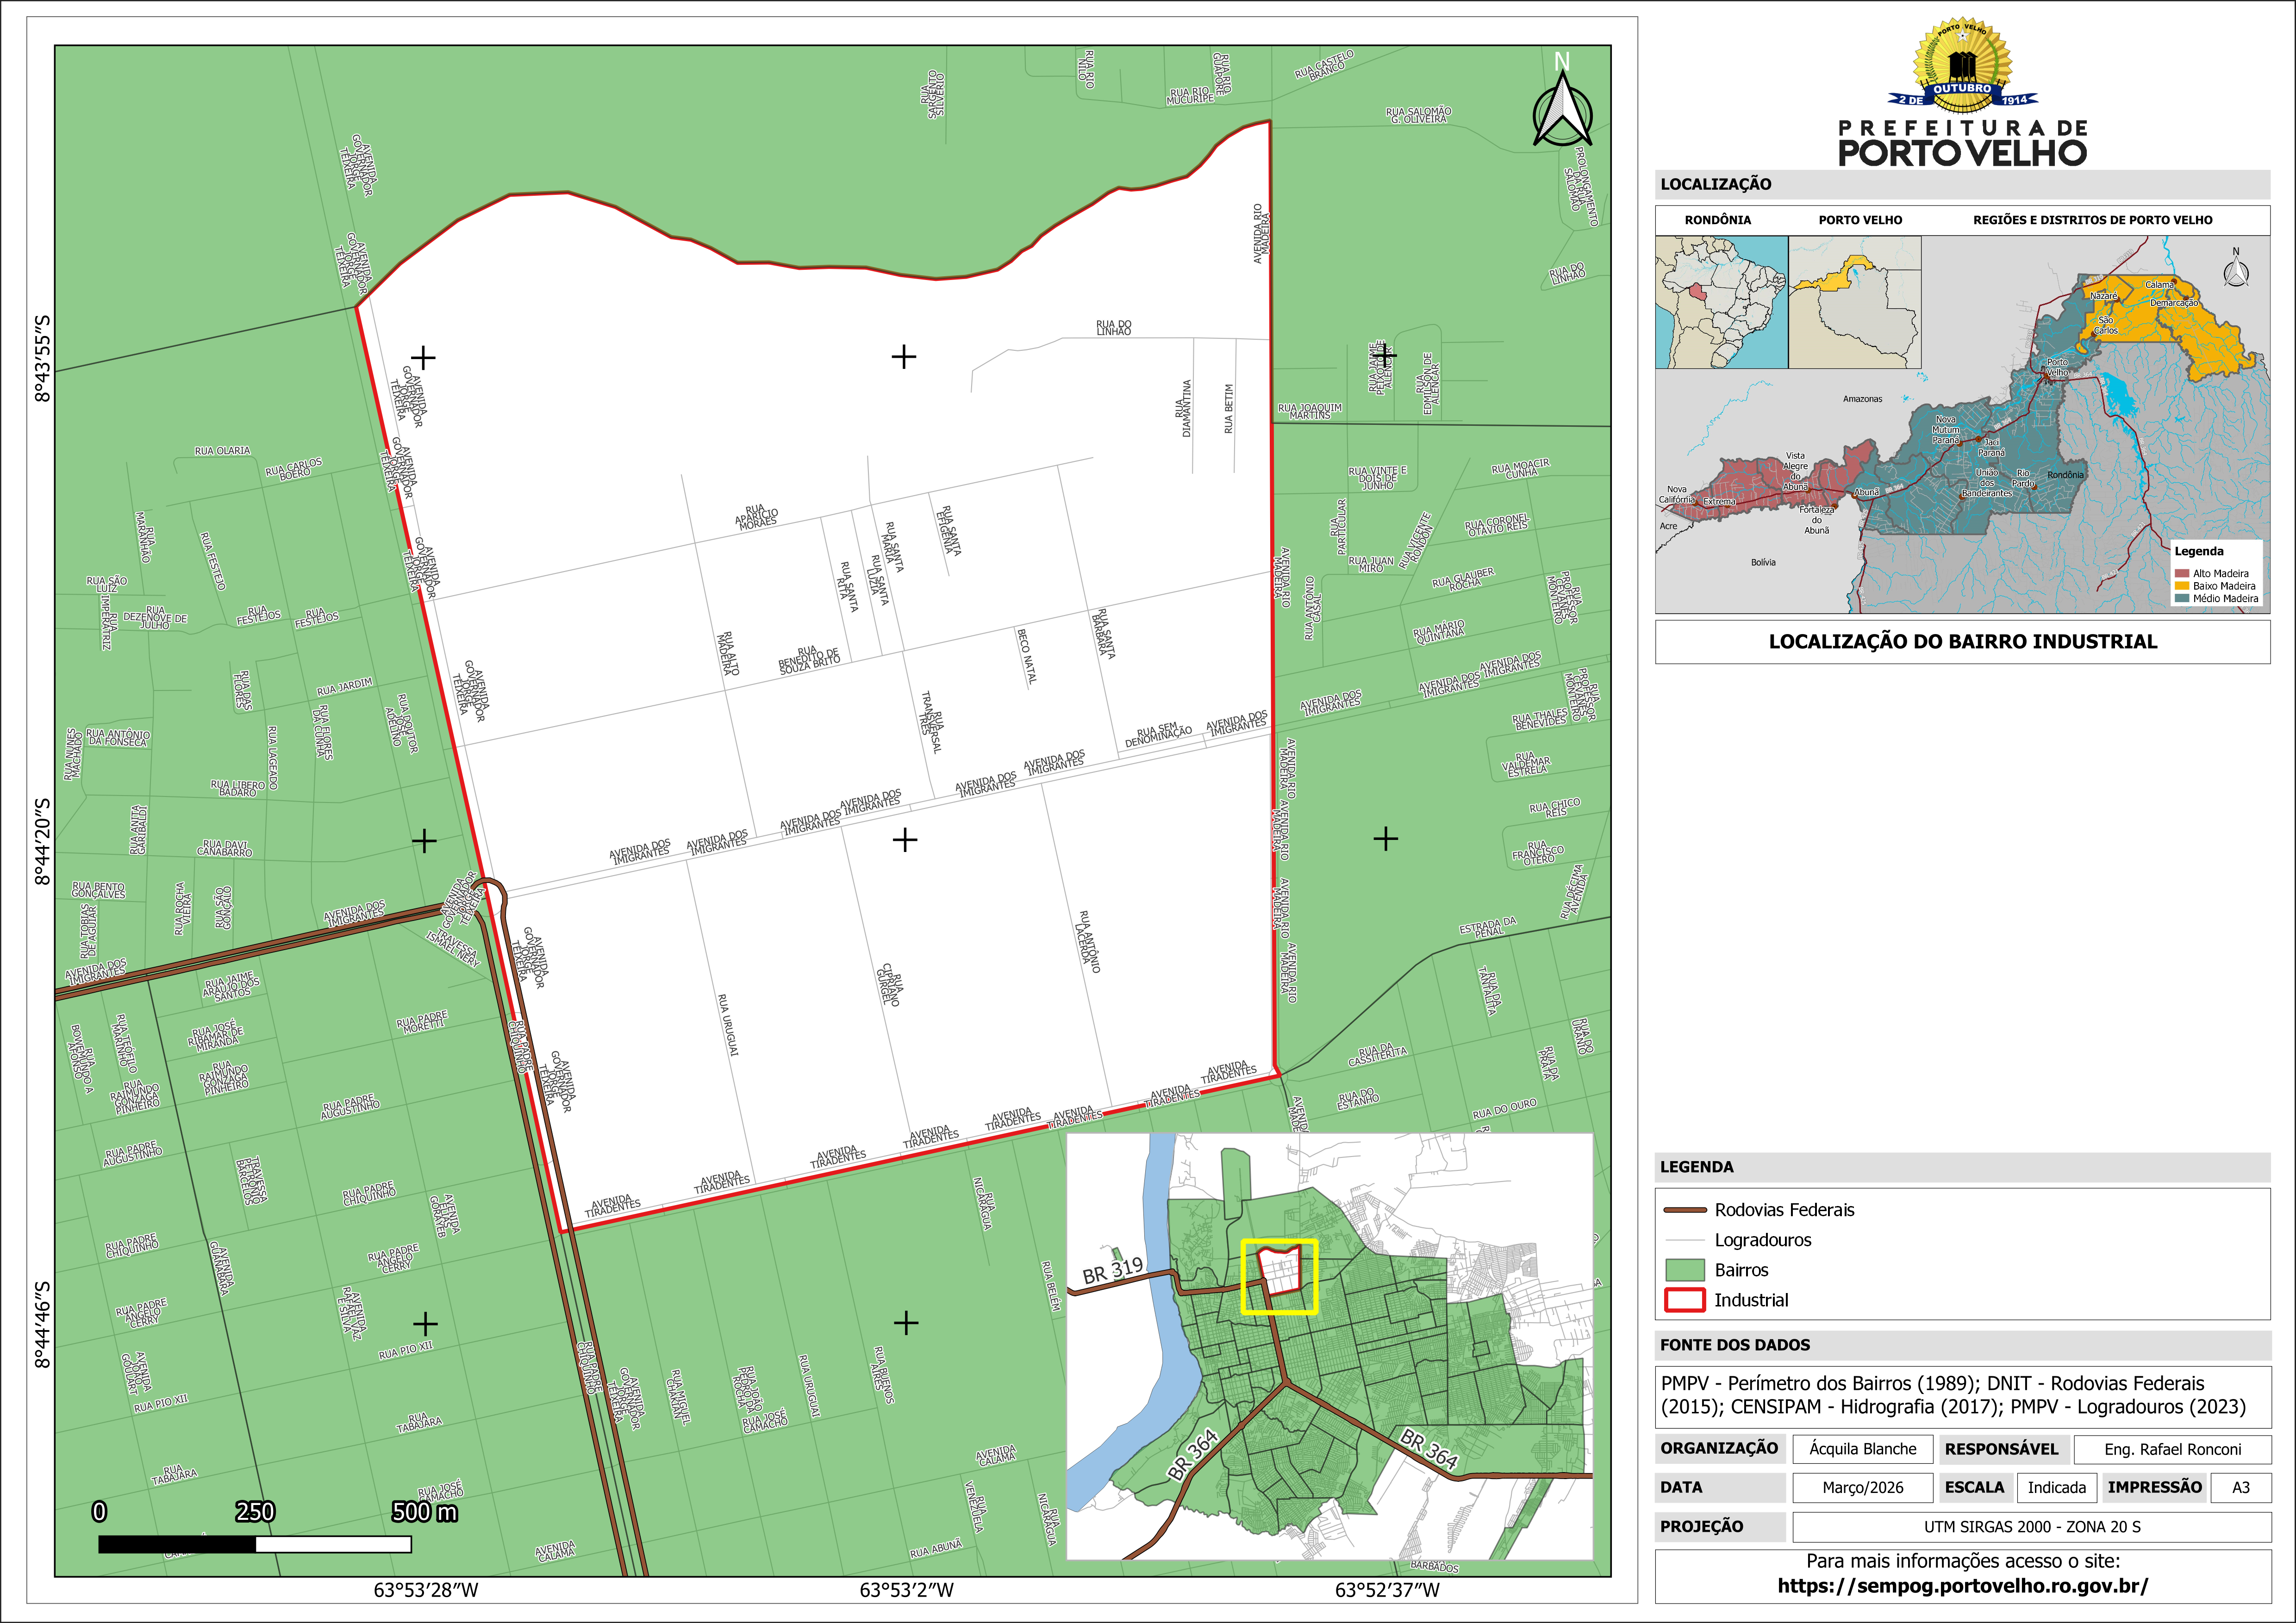The width and height of the screenshot is (2296, 1623).
Task: Select the LEGENDA section header
Action: 1697,1167
